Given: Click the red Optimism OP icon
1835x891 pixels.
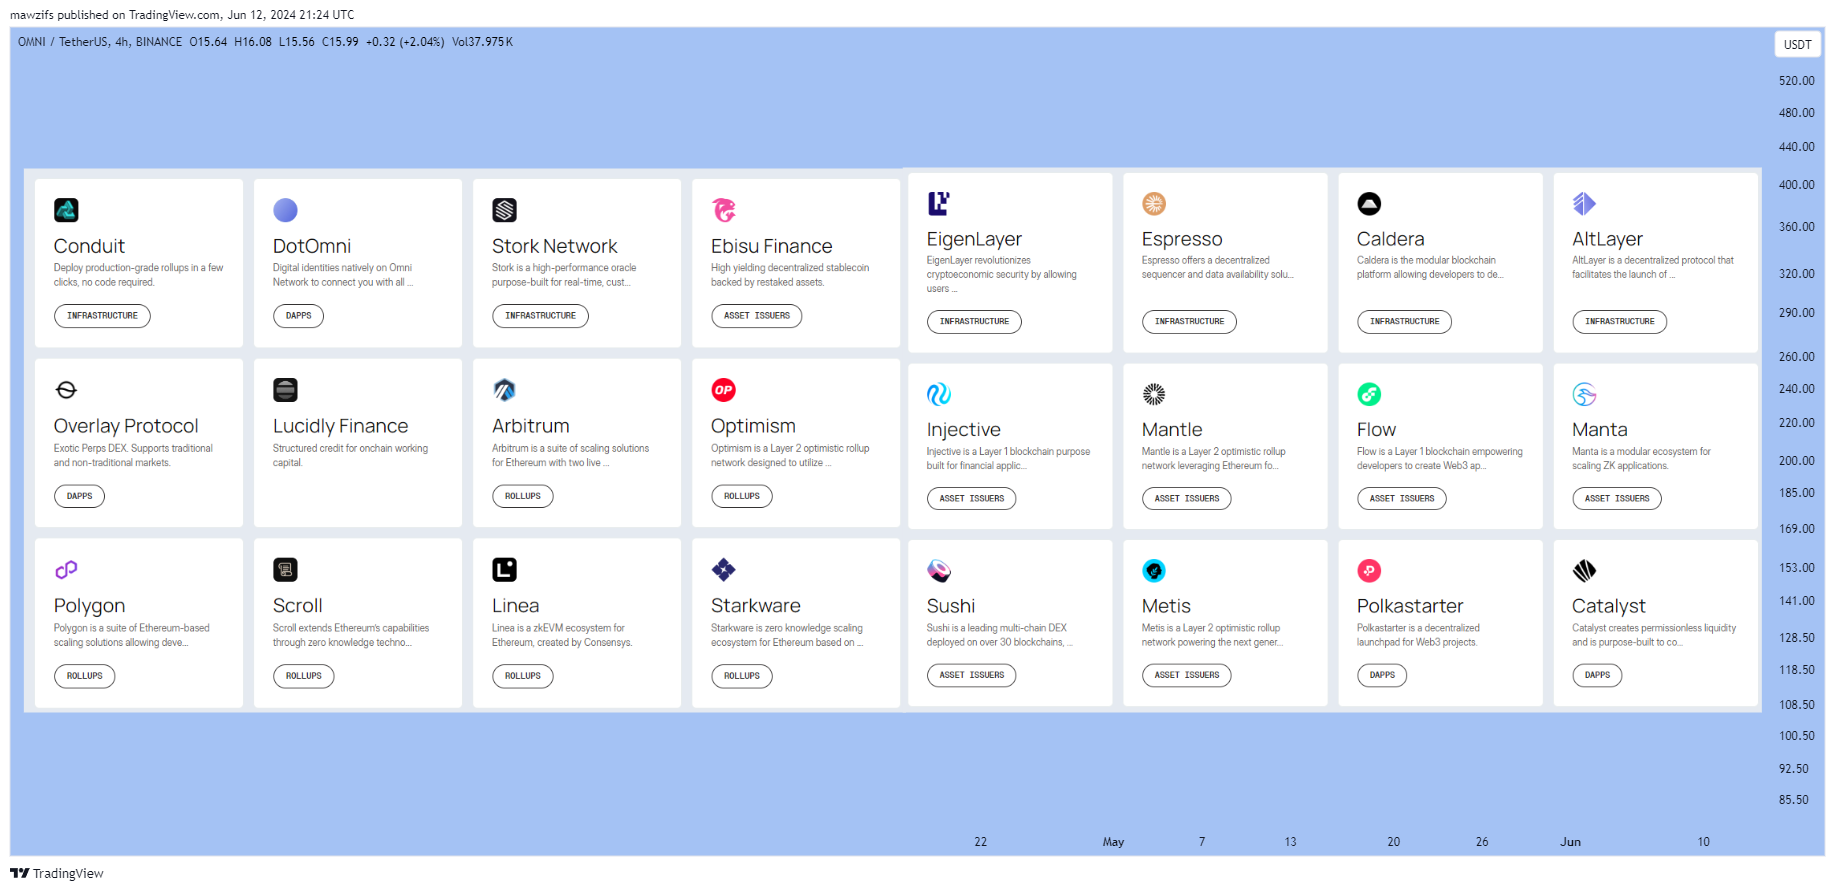Looking at the screenshot, I should pos(723,390).
